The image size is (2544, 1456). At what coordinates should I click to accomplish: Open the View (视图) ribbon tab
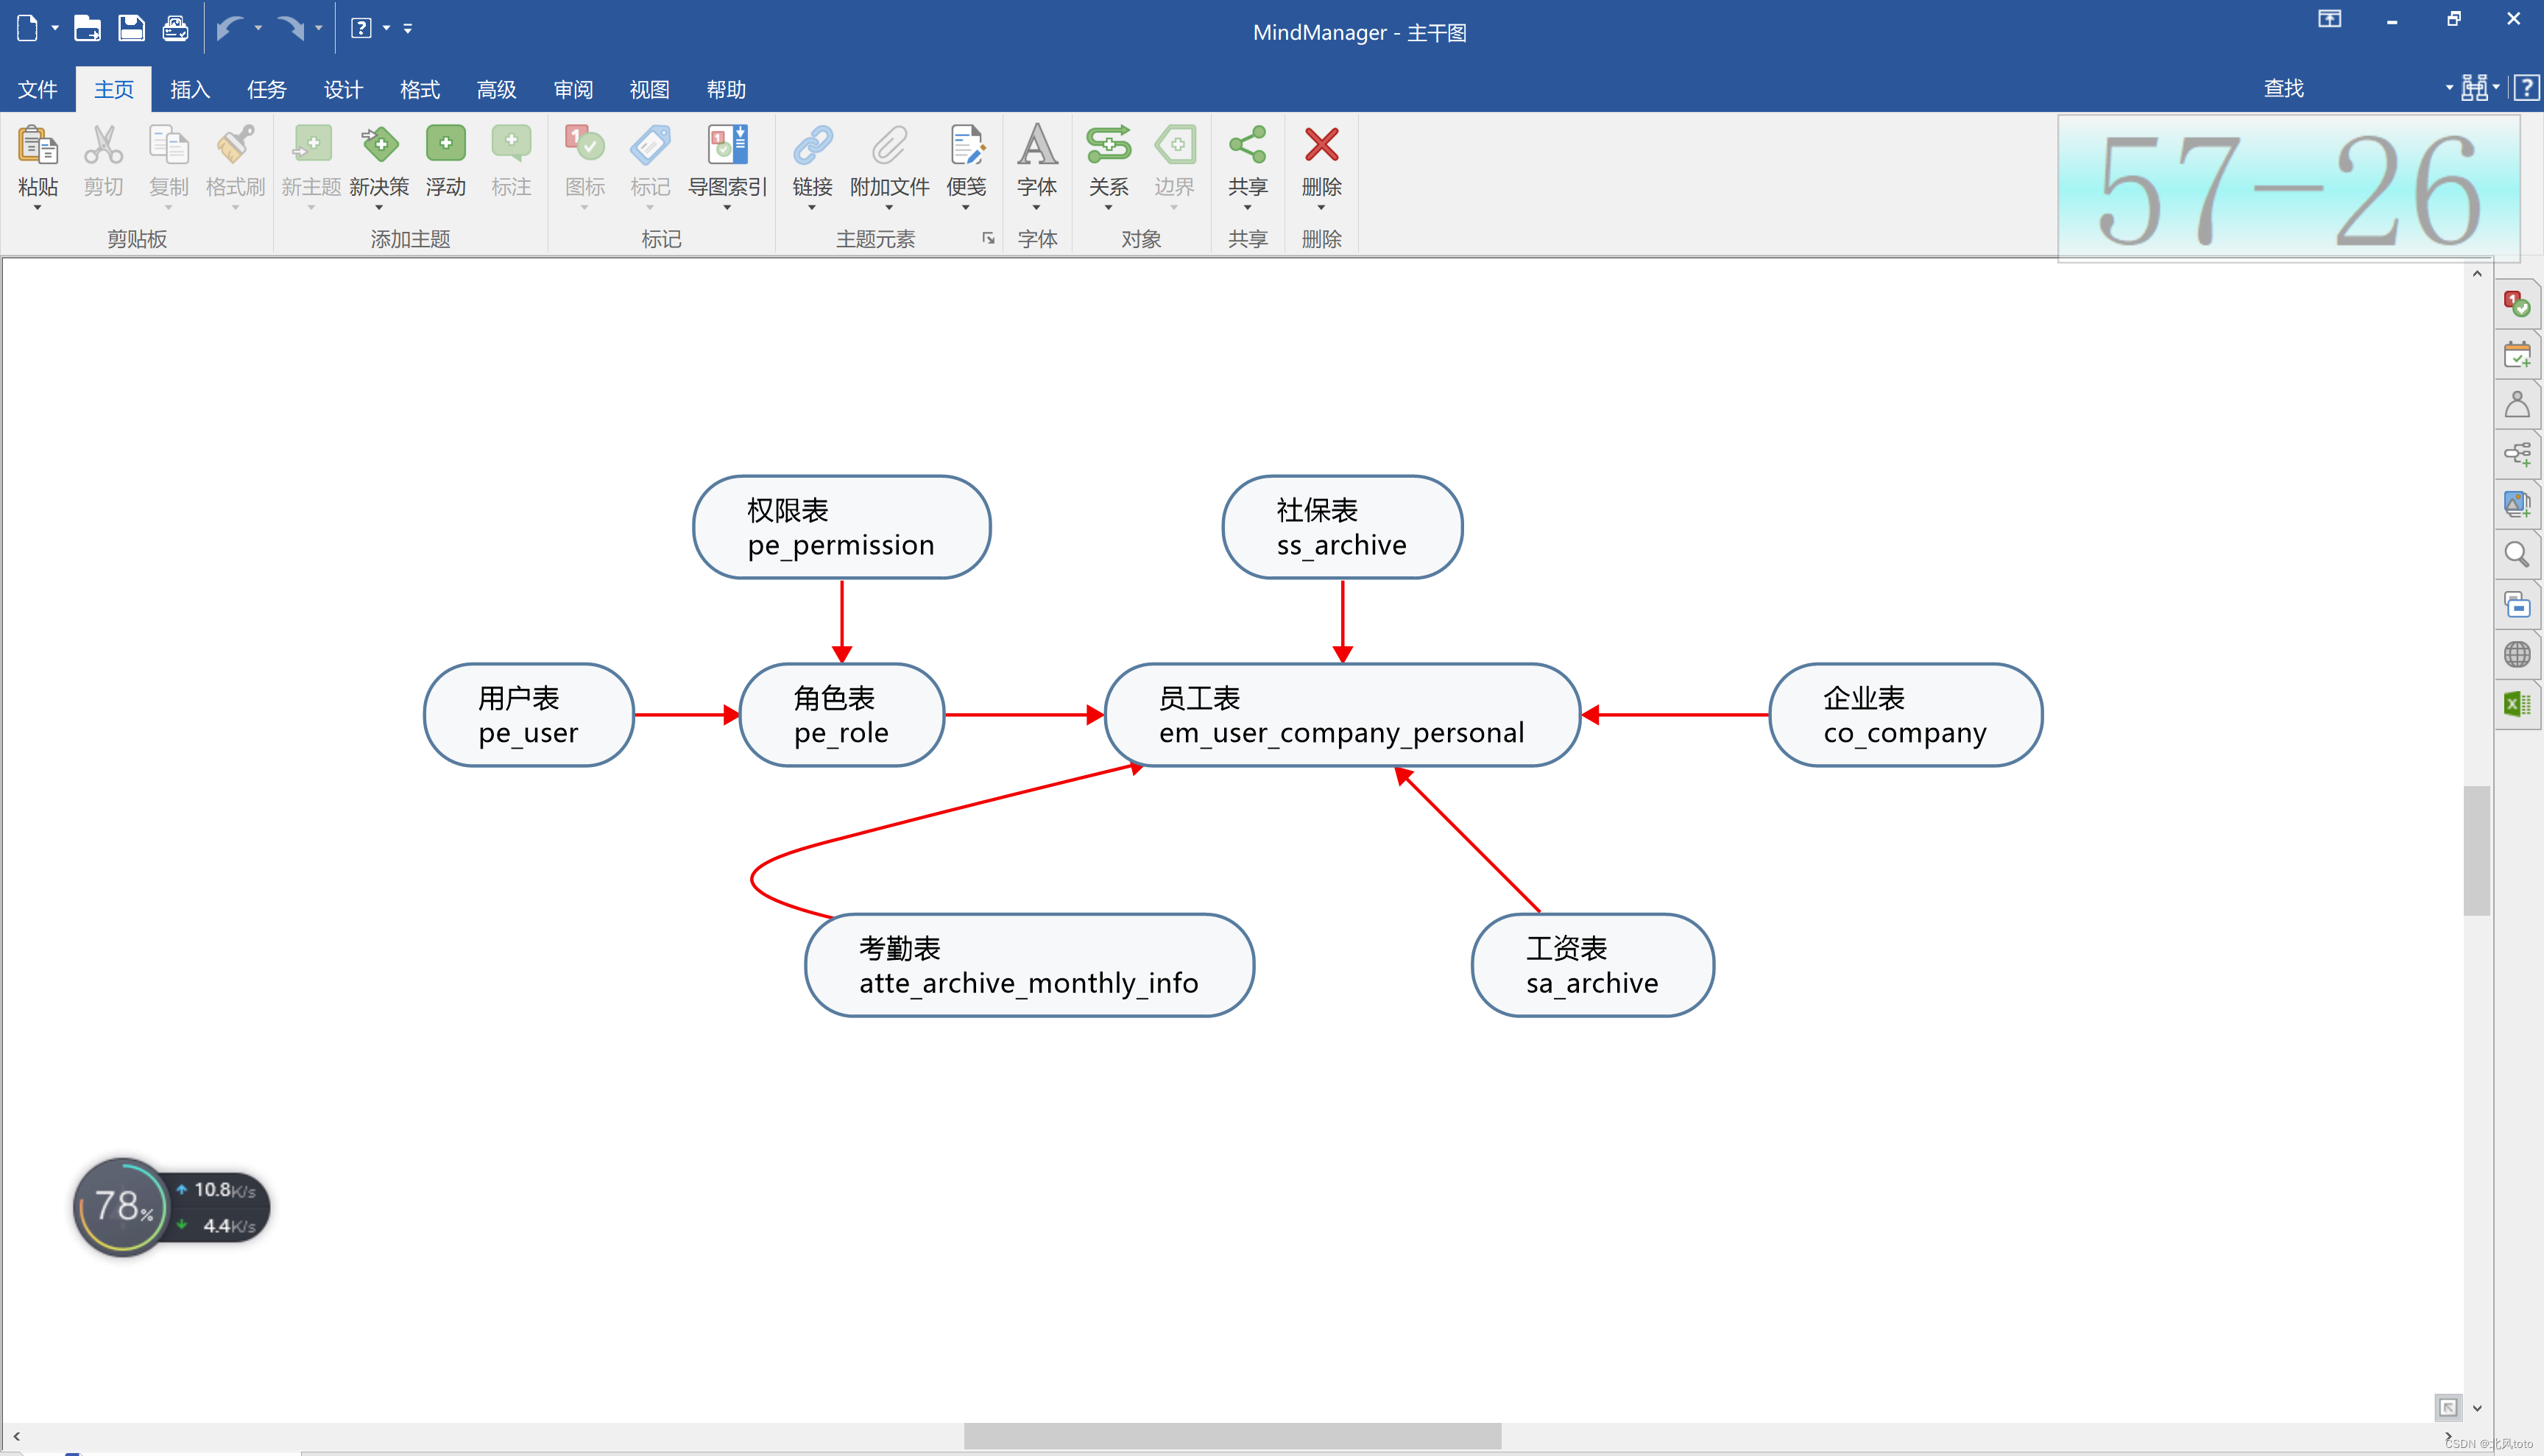point(649,90)
